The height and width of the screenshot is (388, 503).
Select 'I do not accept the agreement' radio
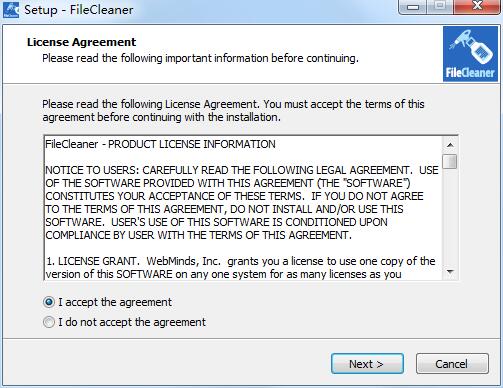tap(49, 322)
